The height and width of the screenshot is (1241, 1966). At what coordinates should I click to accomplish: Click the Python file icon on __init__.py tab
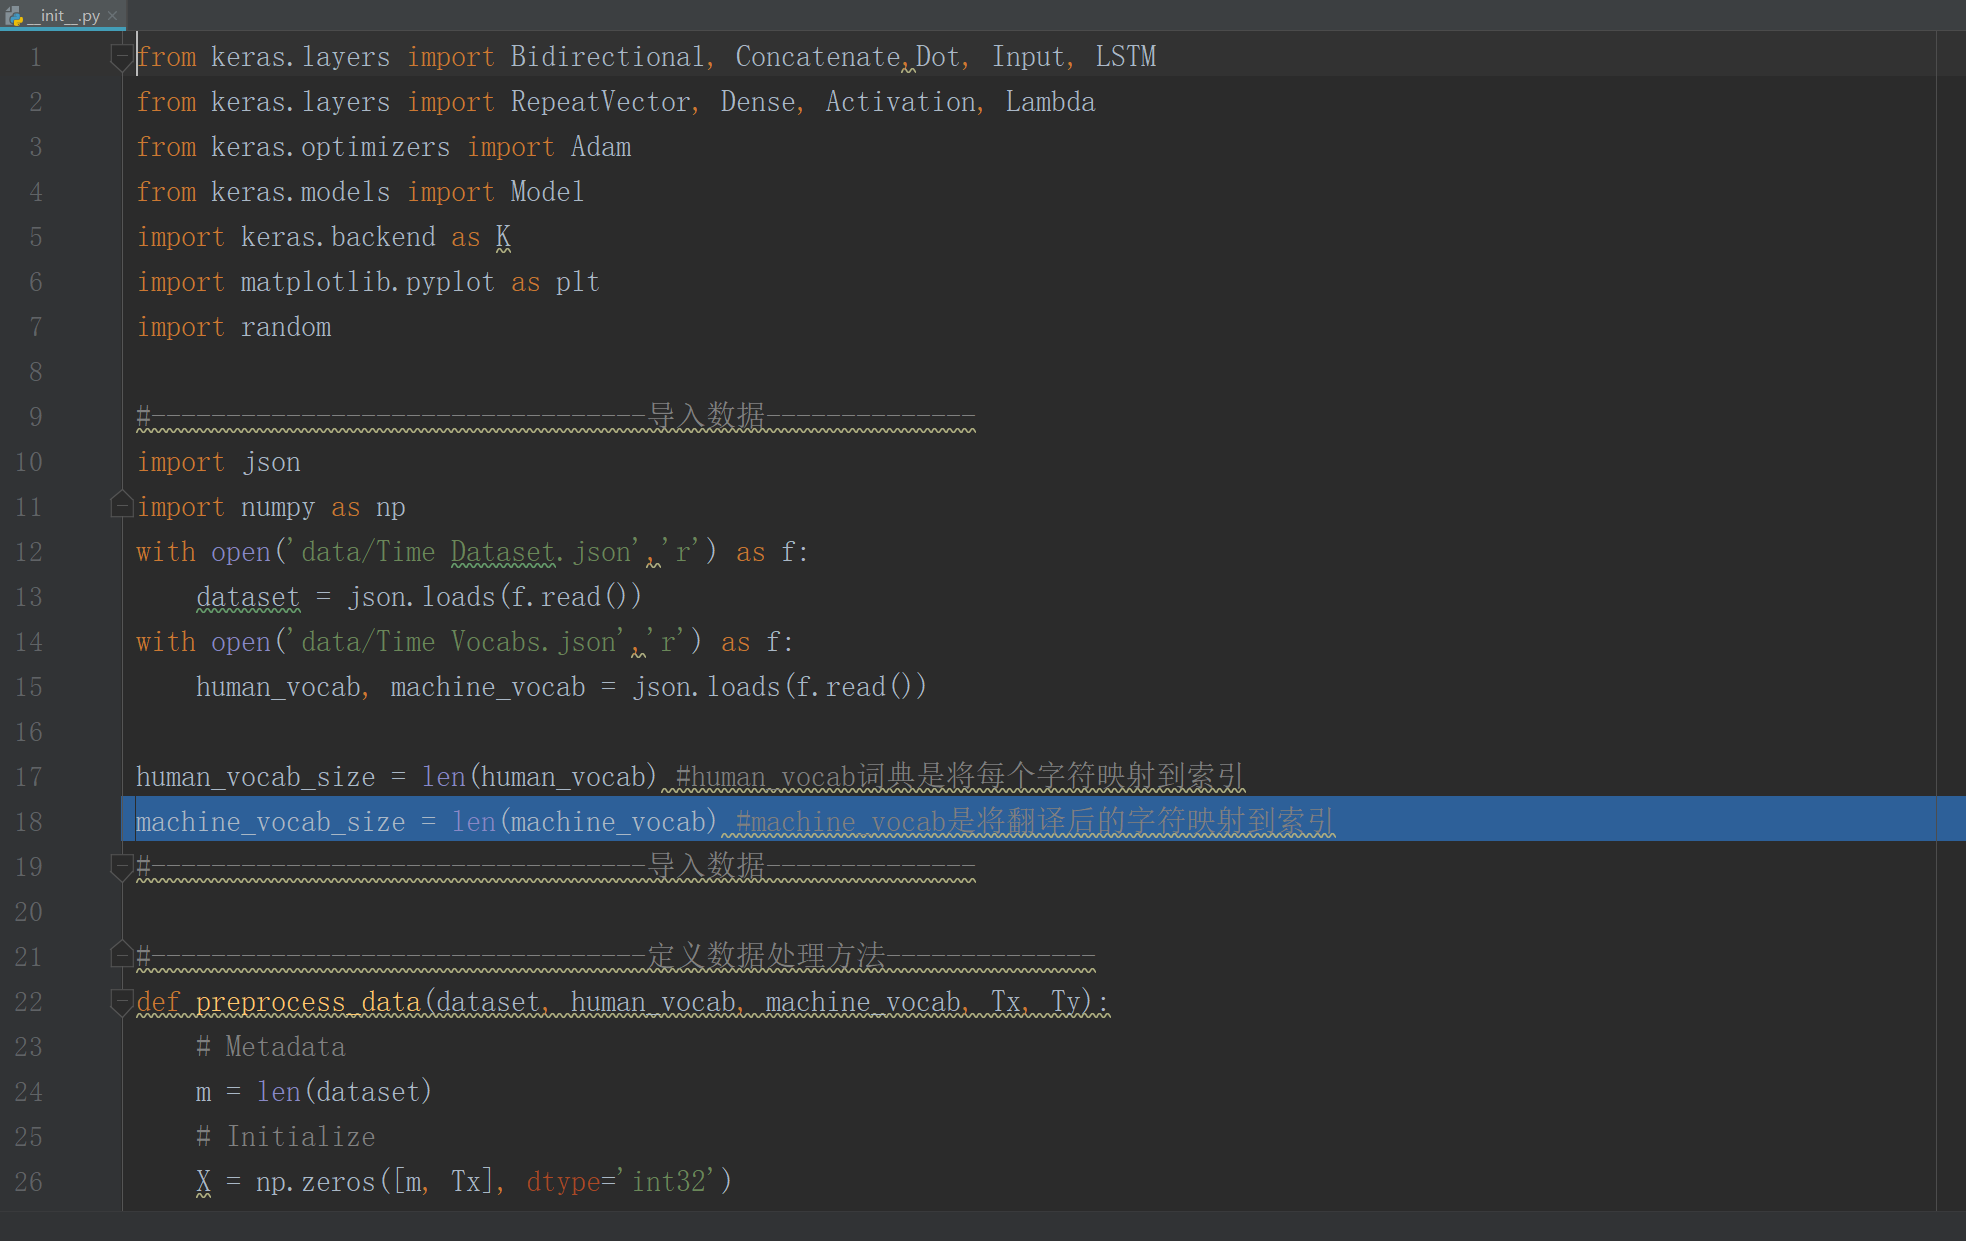[x=14, y=15]
